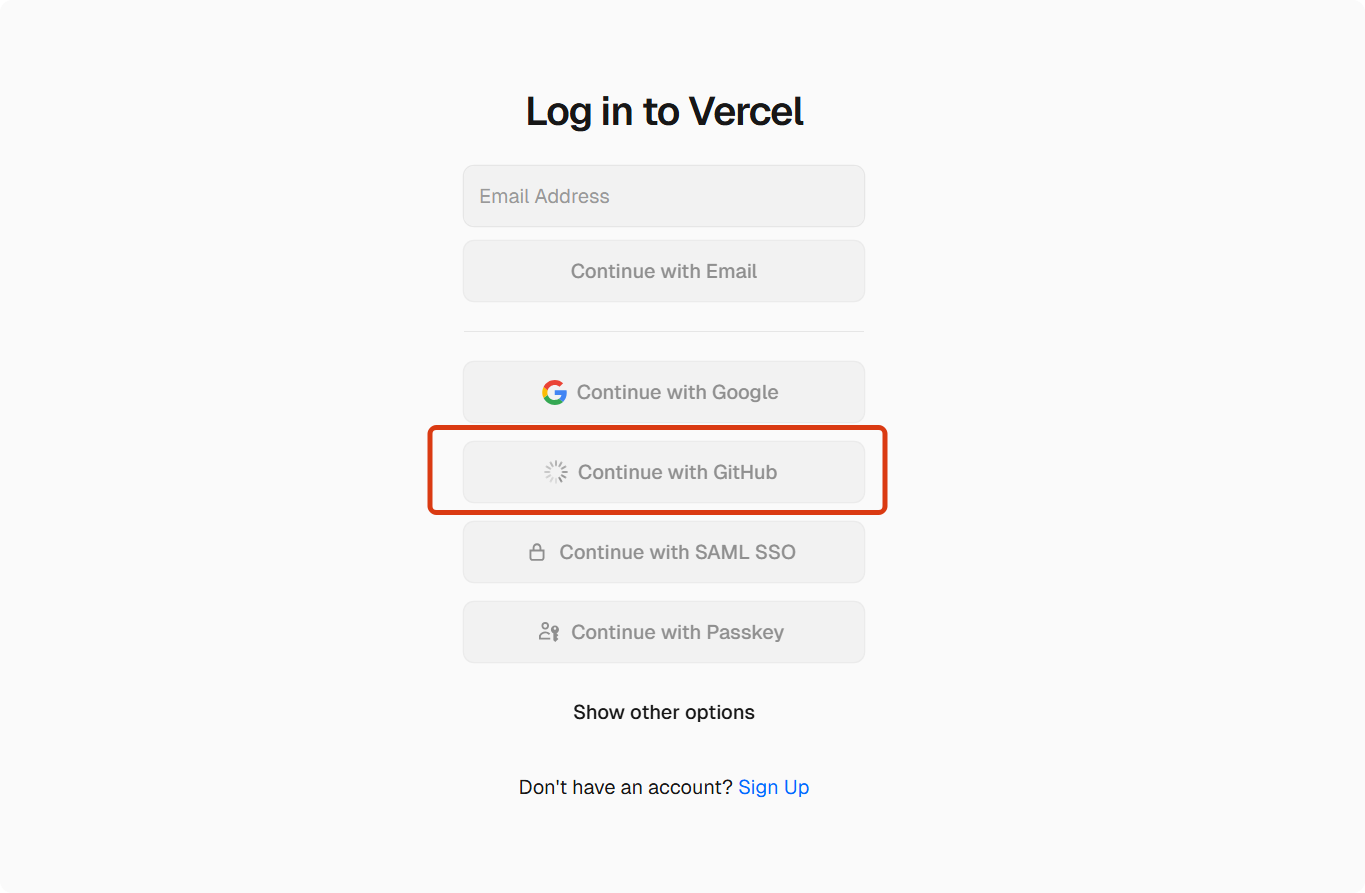
Task: Click the Google logo icon
Action: [x=554, y=392]
